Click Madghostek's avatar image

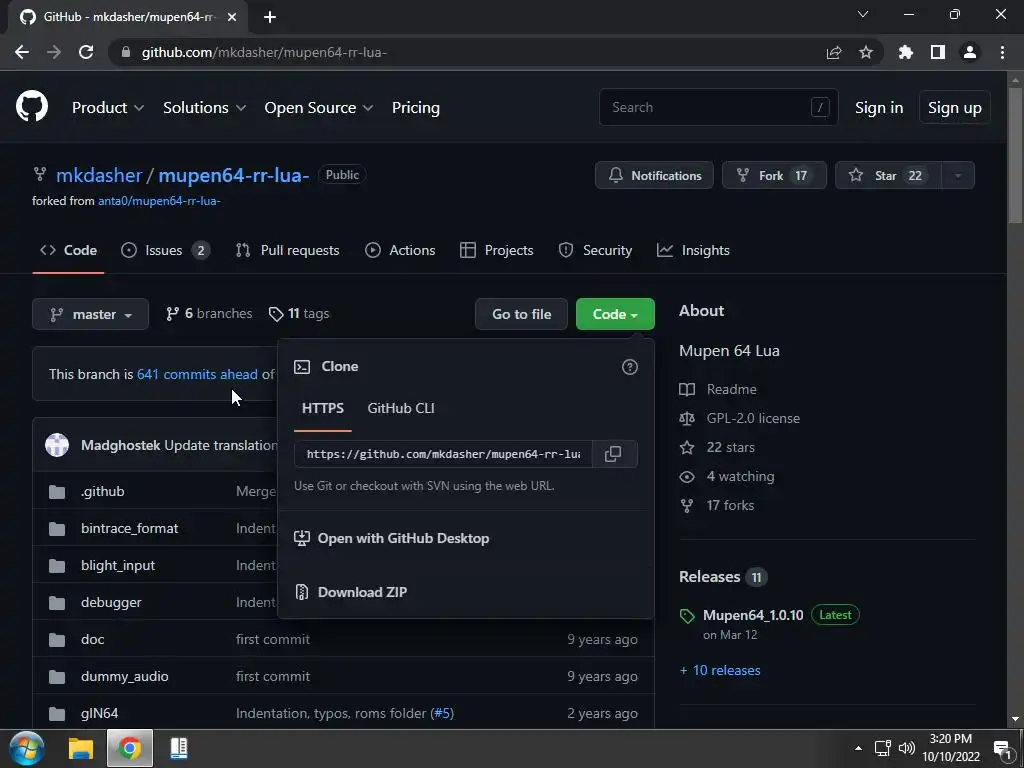click(57, 445)
